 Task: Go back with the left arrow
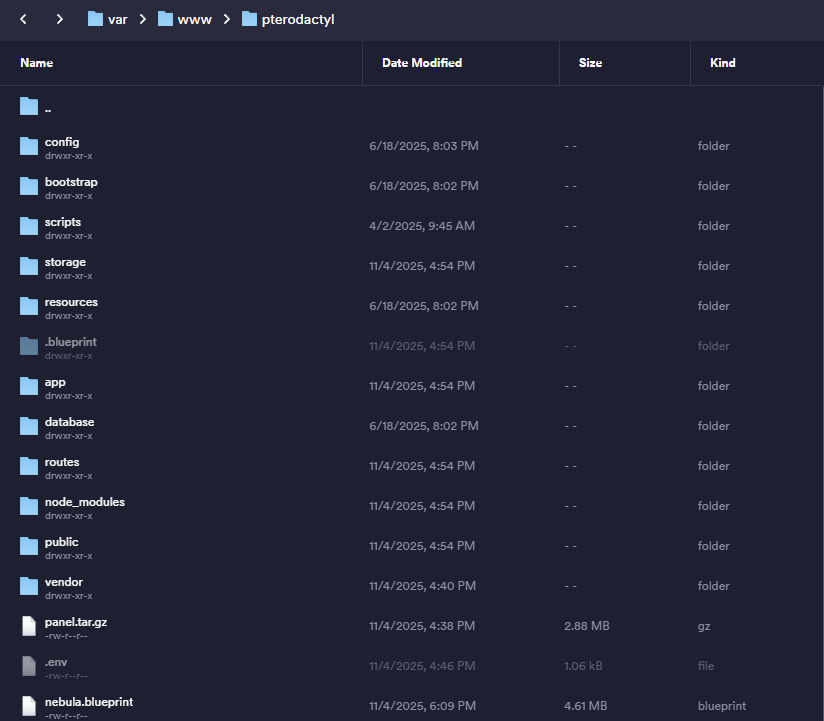[23, 19]
